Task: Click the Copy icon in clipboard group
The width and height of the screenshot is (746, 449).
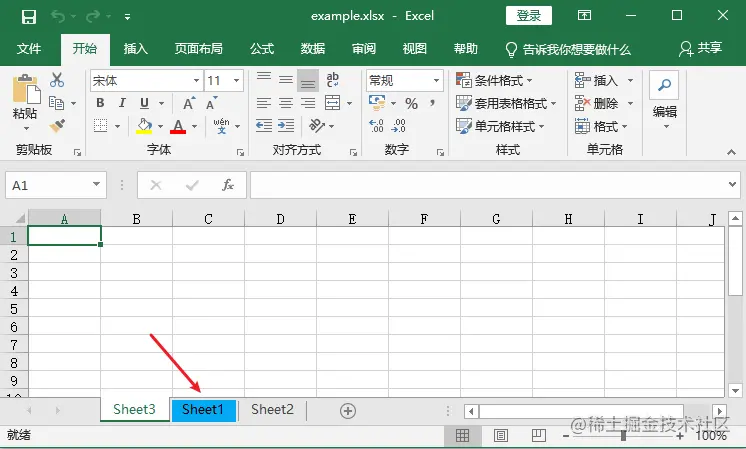Action: 57,103
